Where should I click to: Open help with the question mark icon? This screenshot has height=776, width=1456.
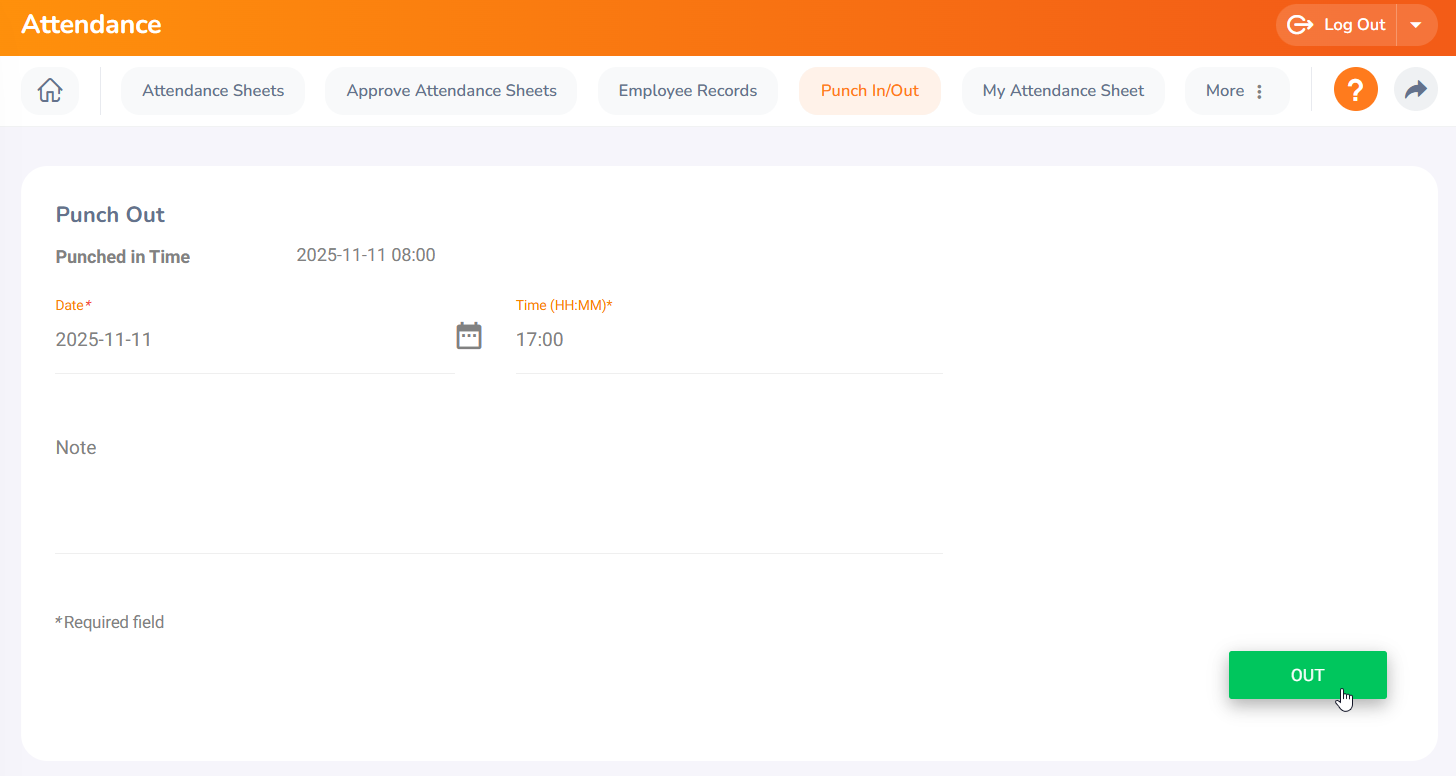click(1355, 91)
